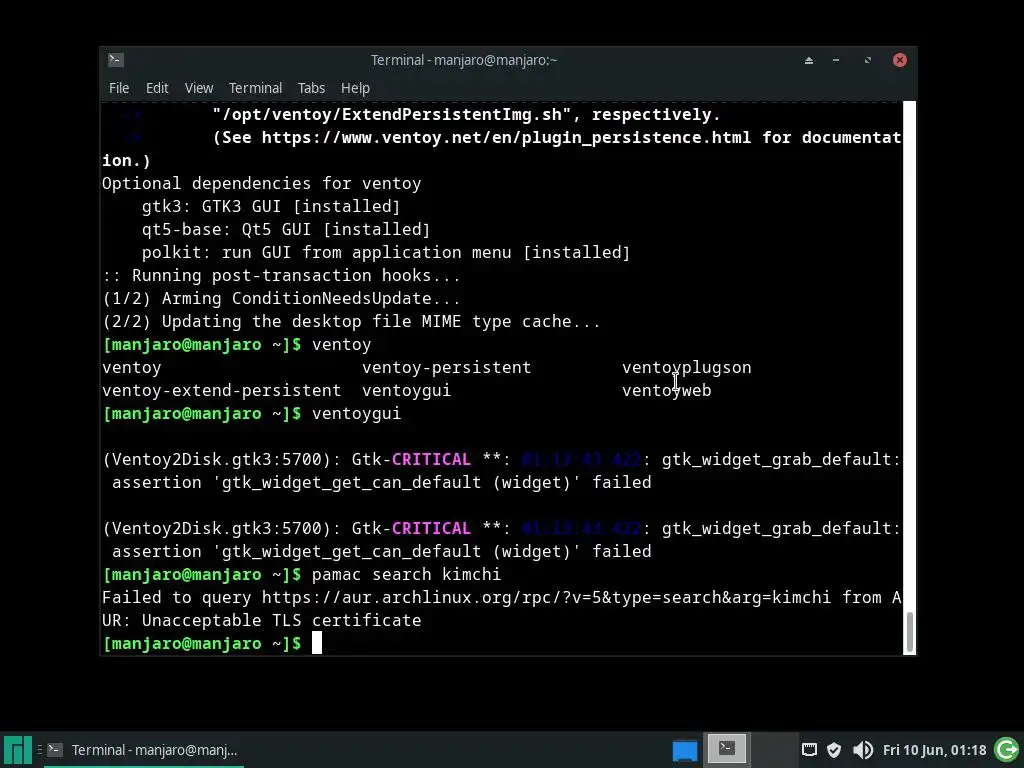Click the 'Running post-transaction hooks...' line
Viewport: 1024px width, 768px height.
(281, 276)
